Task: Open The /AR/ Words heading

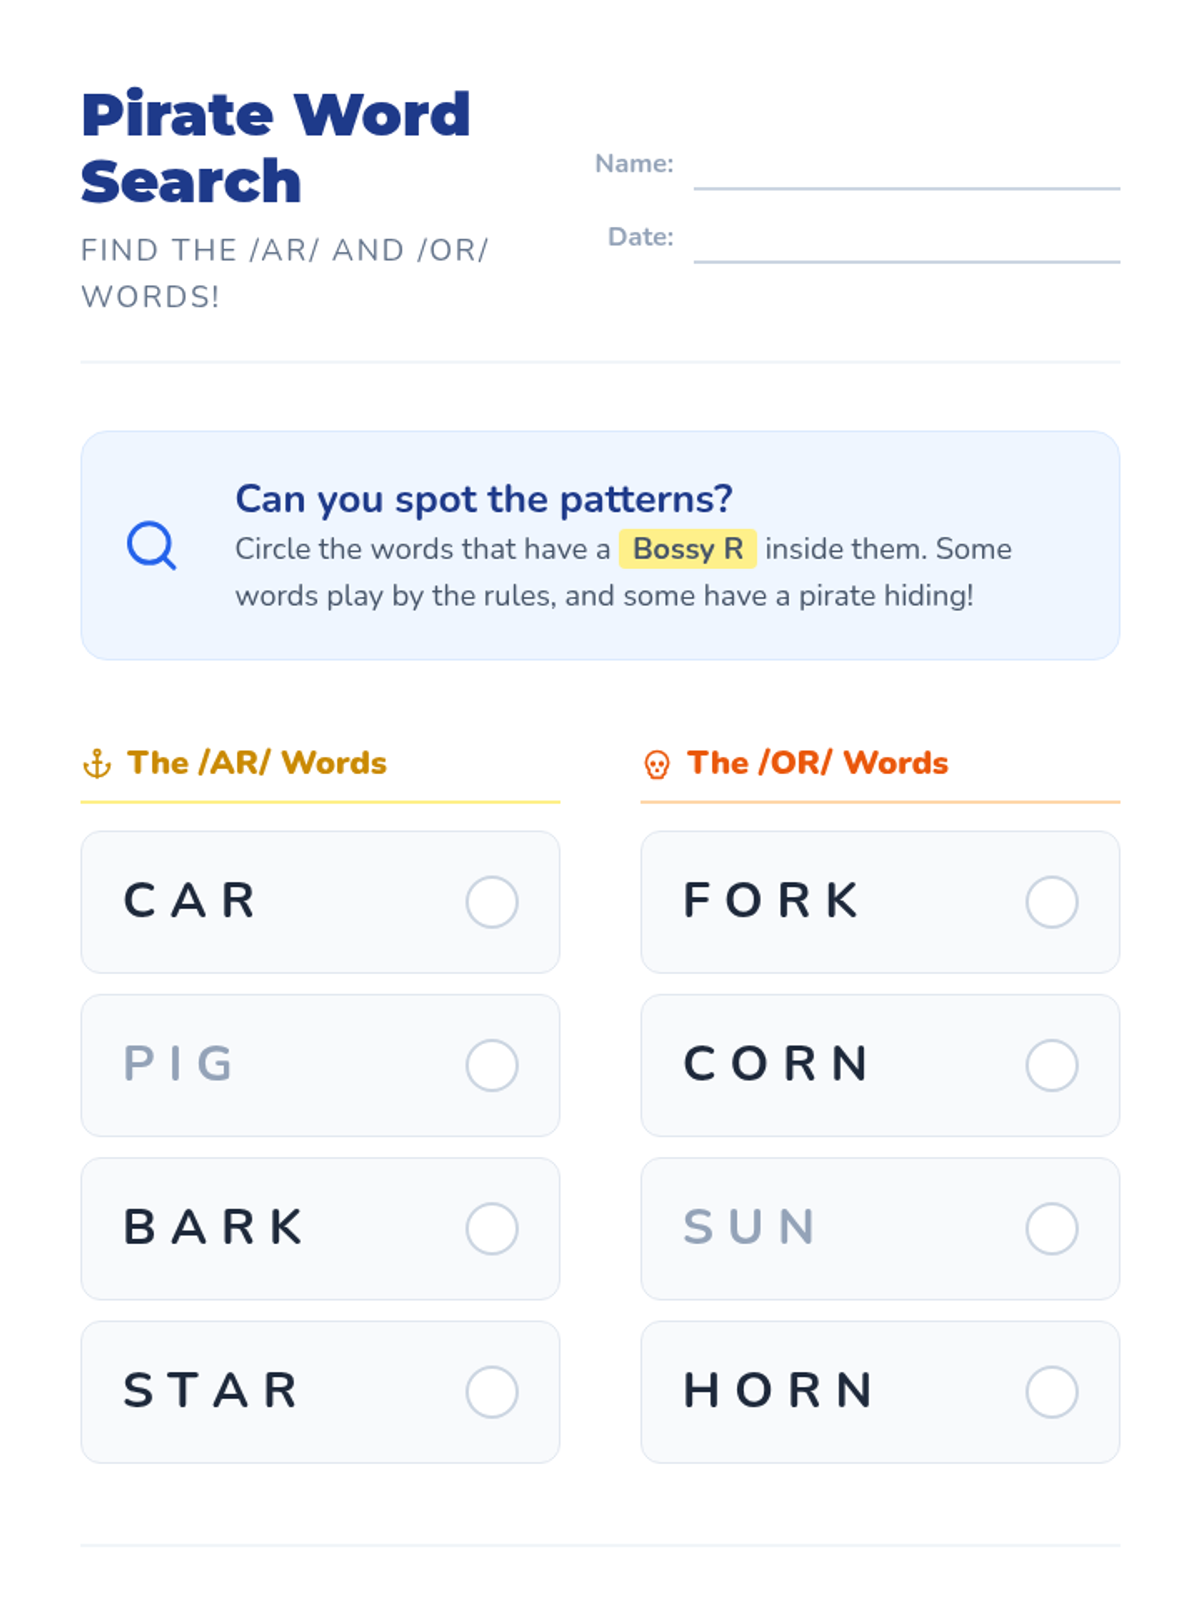Action: (x=257, y=763)
